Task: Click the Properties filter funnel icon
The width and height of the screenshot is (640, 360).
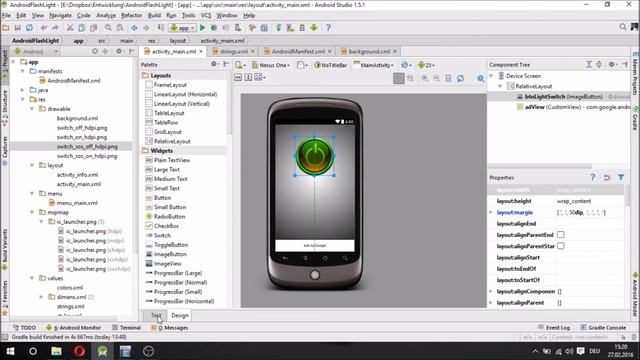Action: click(x=621, y=178)
